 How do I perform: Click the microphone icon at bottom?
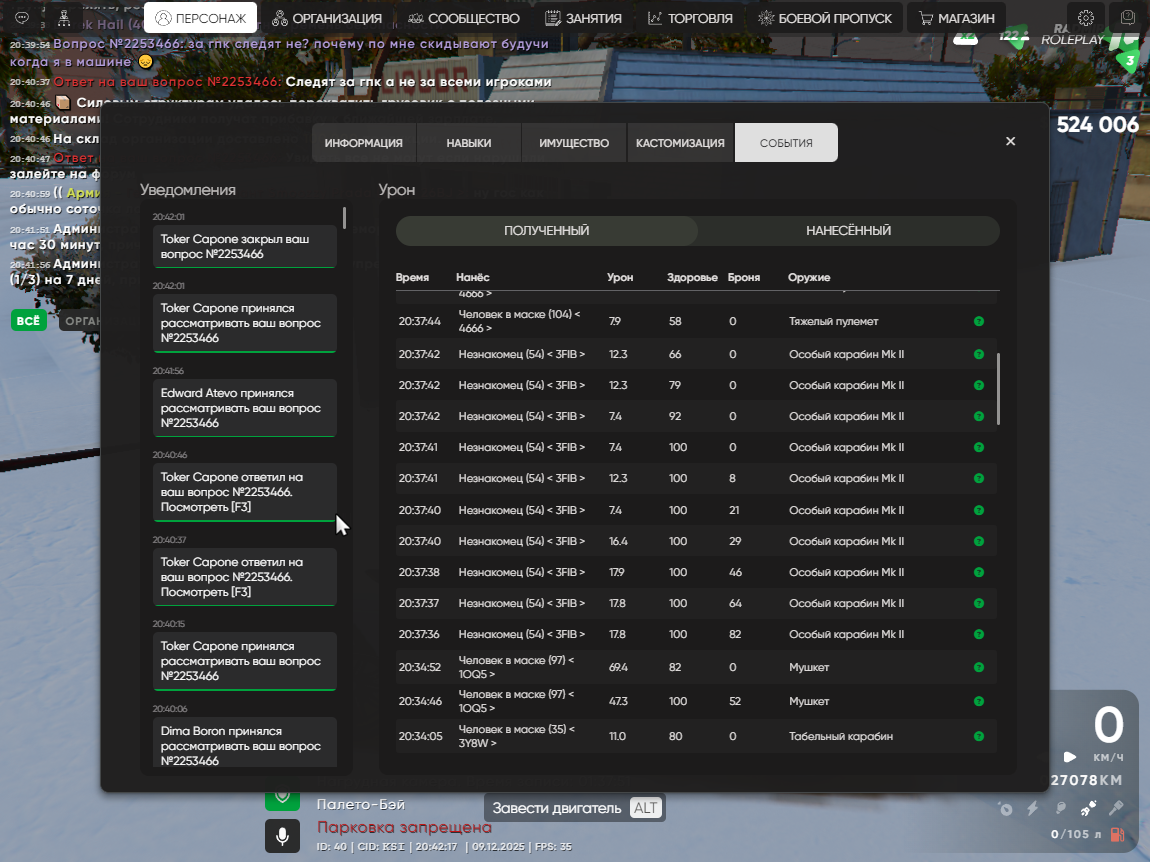click(x=282, y=835)
